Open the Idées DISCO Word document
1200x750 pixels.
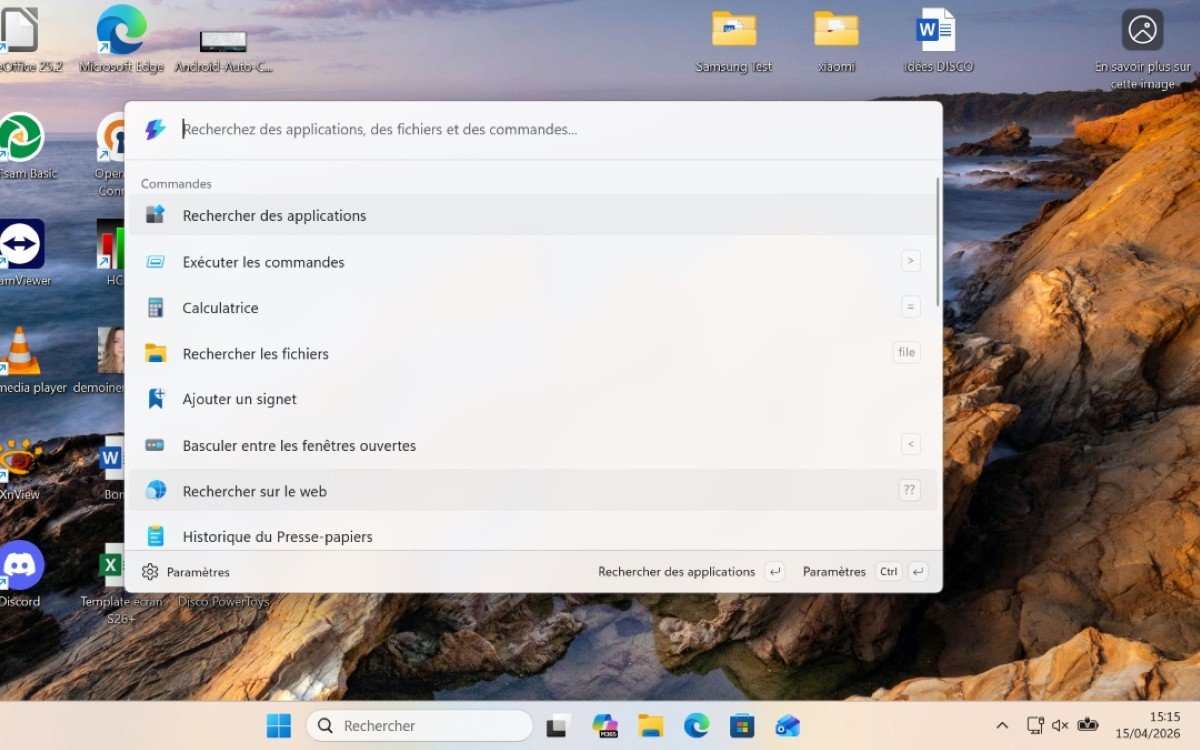937,30
